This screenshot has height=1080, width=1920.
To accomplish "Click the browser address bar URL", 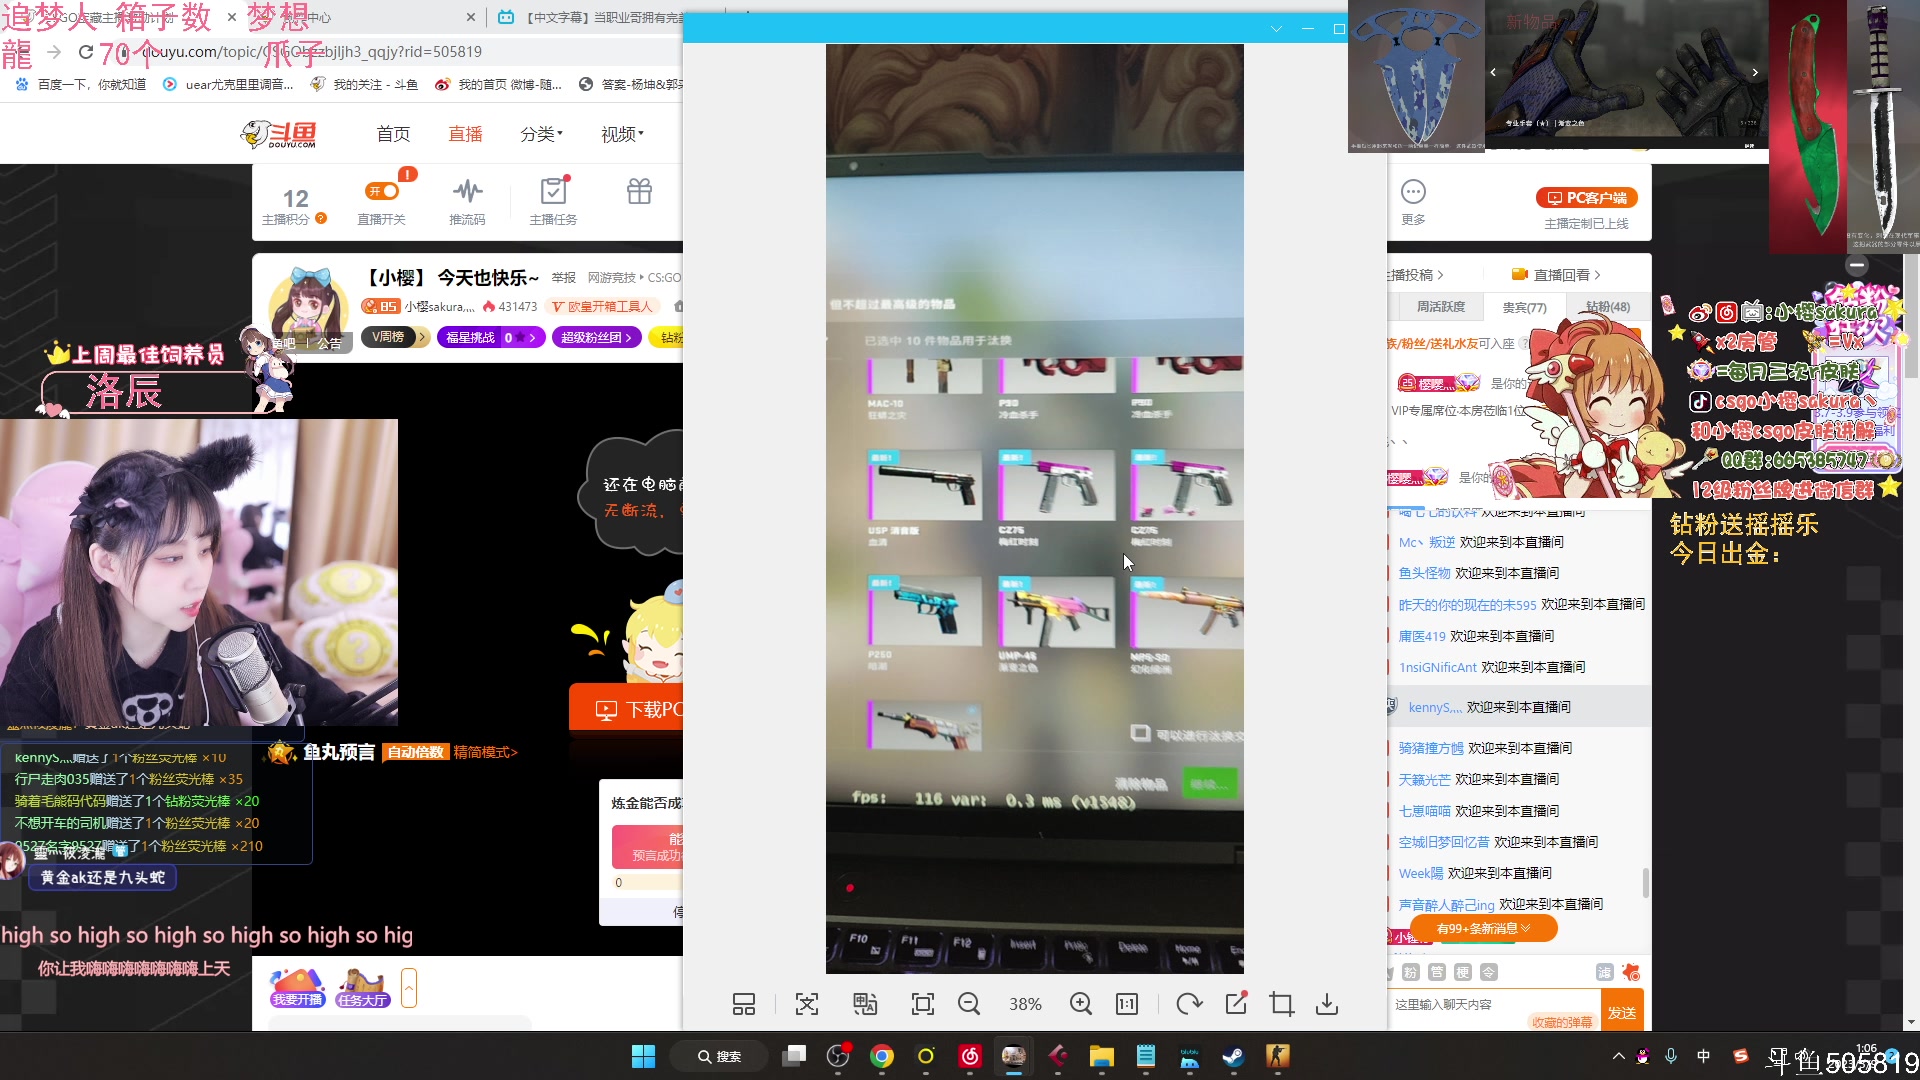I will [312, 52].
